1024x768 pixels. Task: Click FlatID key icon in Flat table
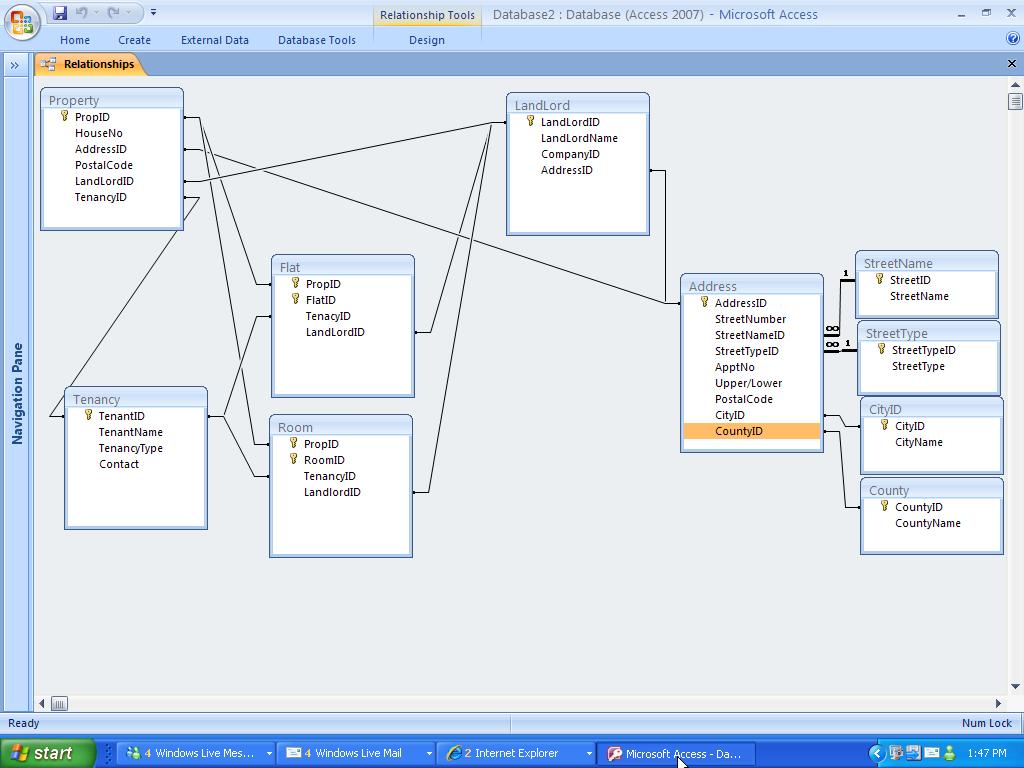tap(295, 299)
